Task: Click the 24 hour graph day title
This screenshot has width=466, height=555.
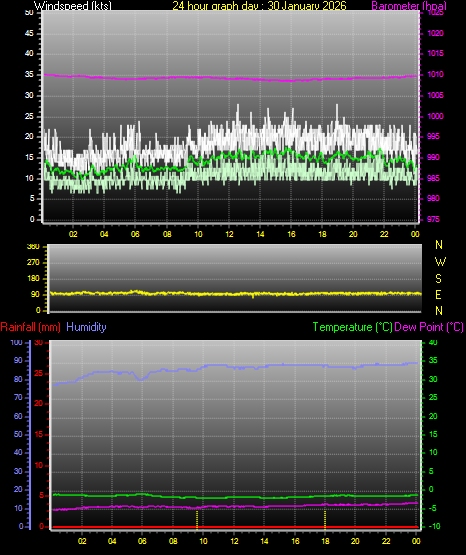Action: pyautogui.click(x=259, y=5)
